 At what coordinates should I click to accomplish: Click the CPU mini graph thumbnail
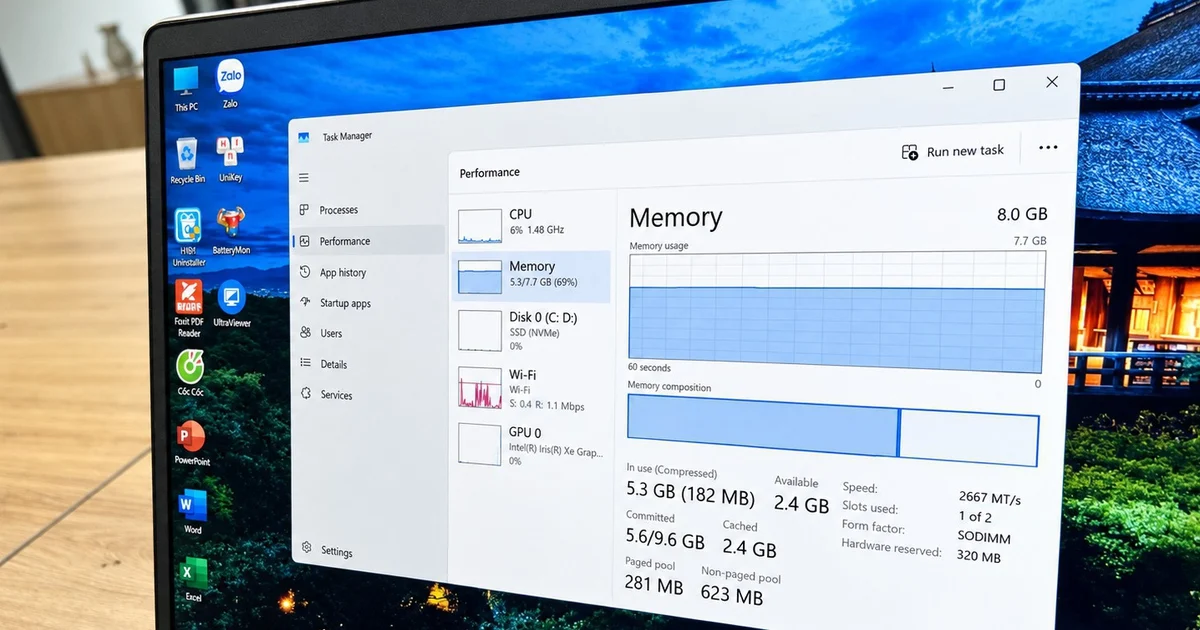tap(480, 226)
